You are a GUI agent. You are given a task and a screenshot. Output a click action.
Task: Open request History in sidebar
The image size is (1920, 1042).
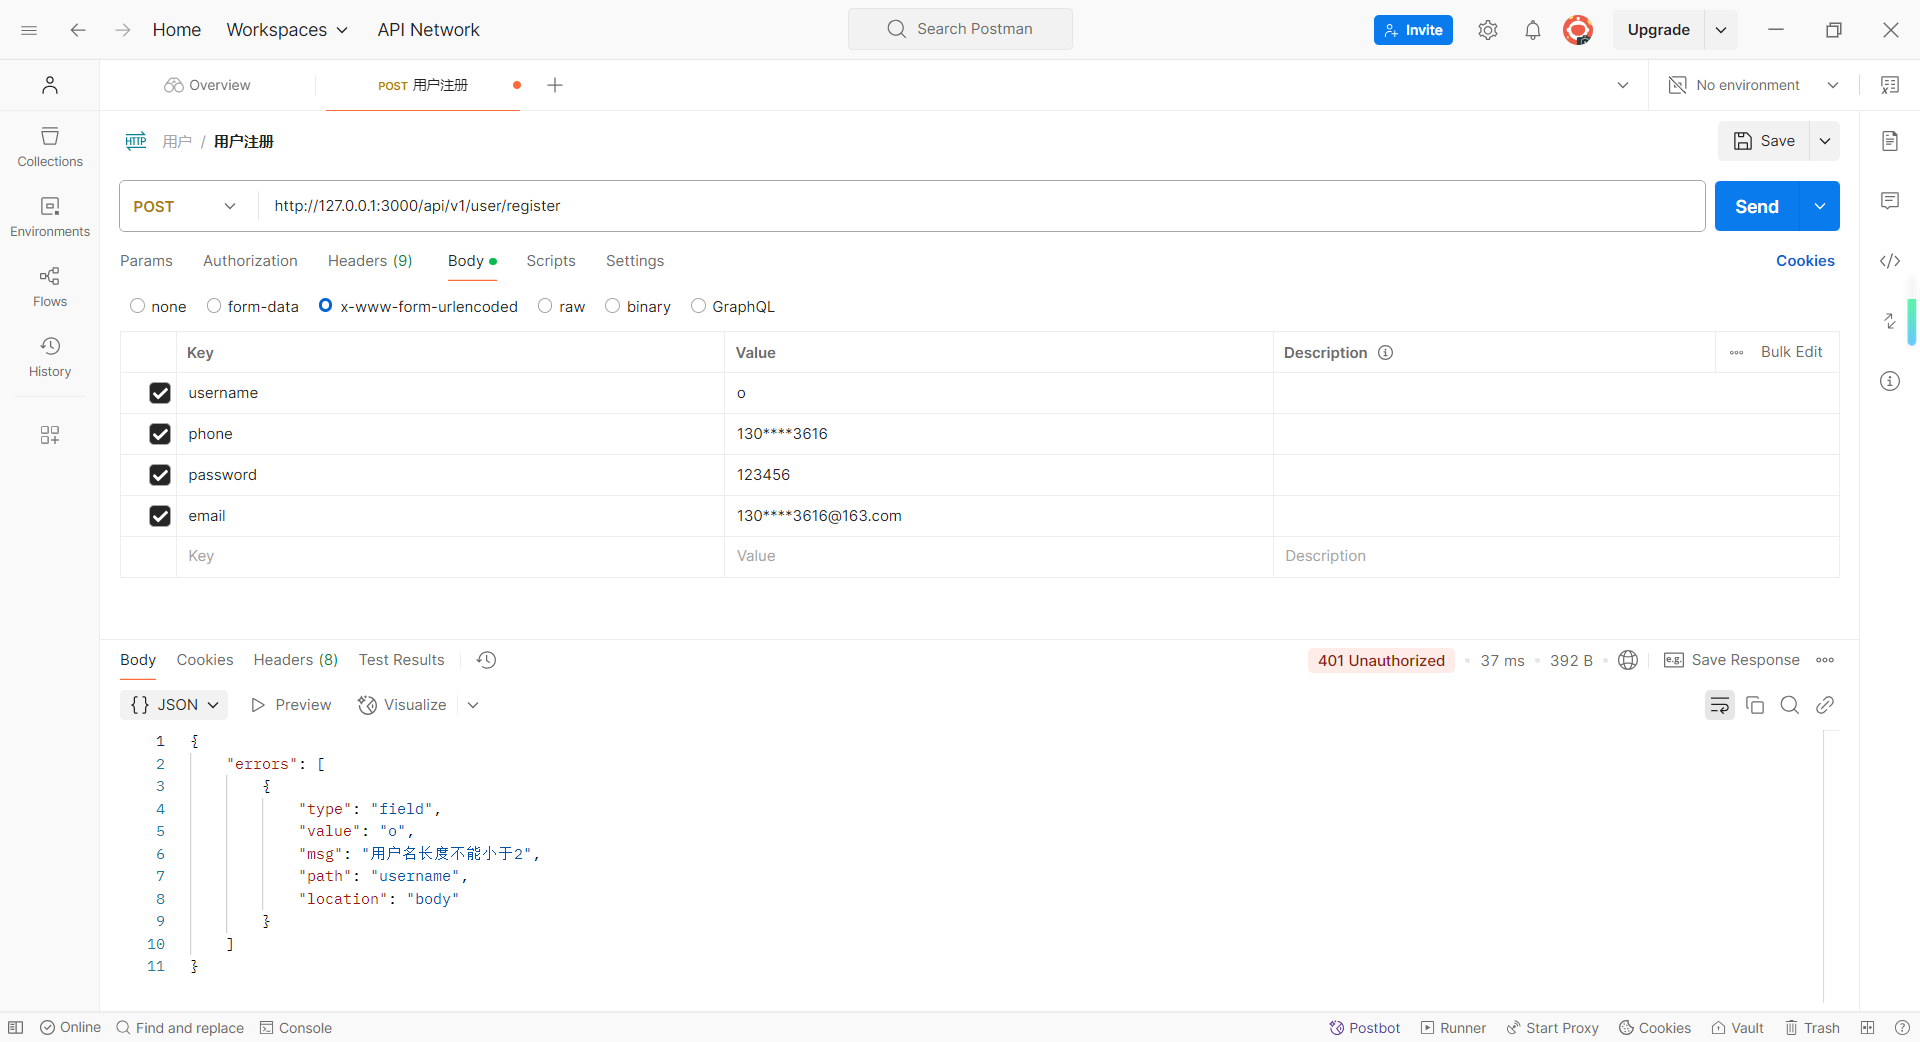pos(50,356)
